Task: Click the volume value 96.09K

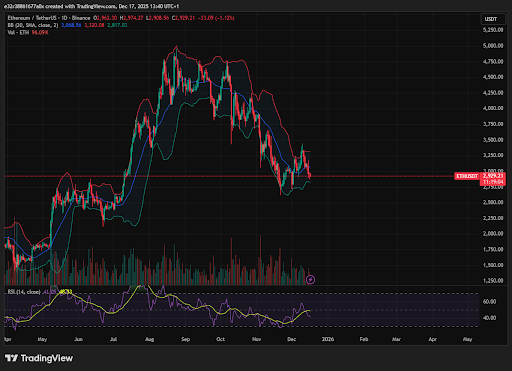Action: point(40,33)
